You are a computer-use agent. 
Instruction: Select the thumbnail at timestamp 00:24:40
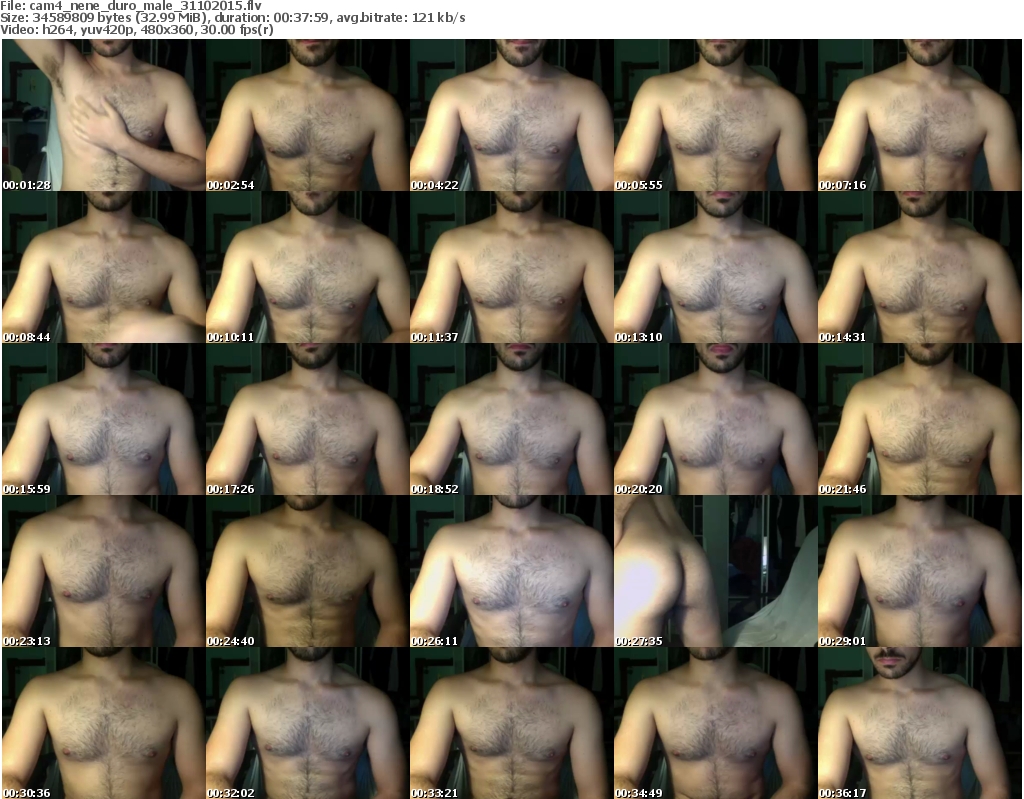tap(308, 571)
